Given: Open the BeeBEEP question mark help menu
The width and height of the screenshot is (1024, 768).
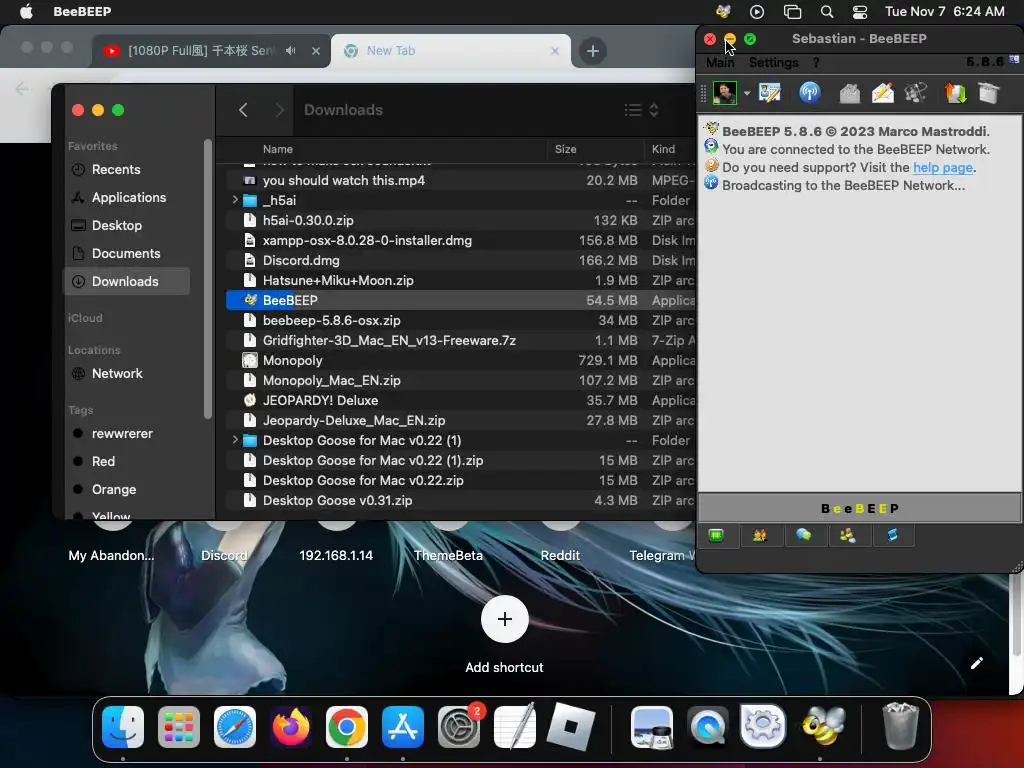Looking at the screenshot, I should (816, 63).
